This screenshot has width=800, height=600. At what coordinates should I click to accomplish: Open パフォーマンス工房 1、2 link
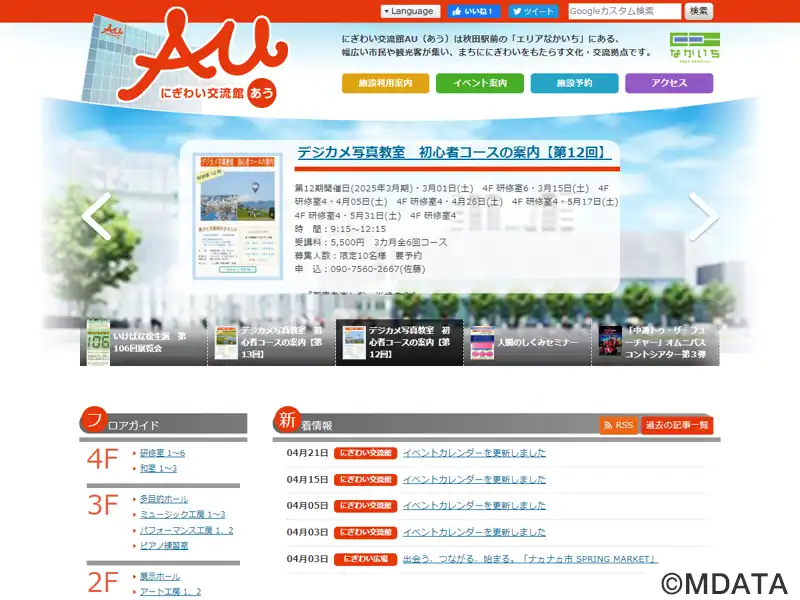pyautogui.click(x=186, y=530)
